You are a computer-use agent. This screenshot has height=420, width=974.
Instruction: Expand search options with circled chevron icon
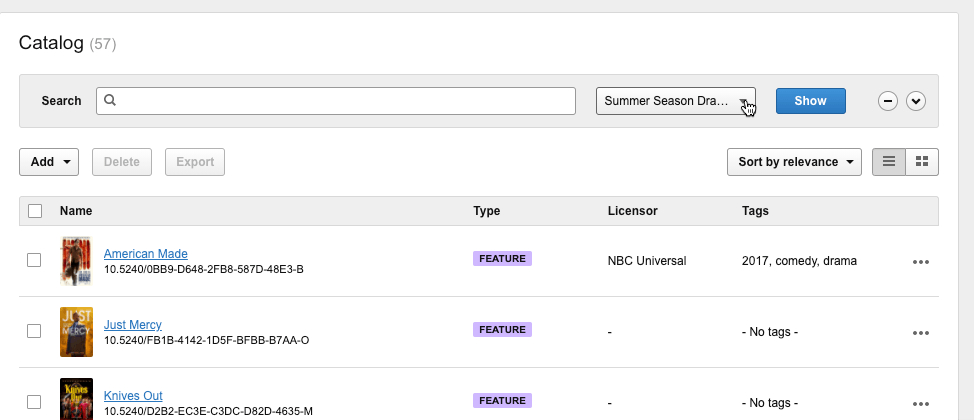coord(916,101)
